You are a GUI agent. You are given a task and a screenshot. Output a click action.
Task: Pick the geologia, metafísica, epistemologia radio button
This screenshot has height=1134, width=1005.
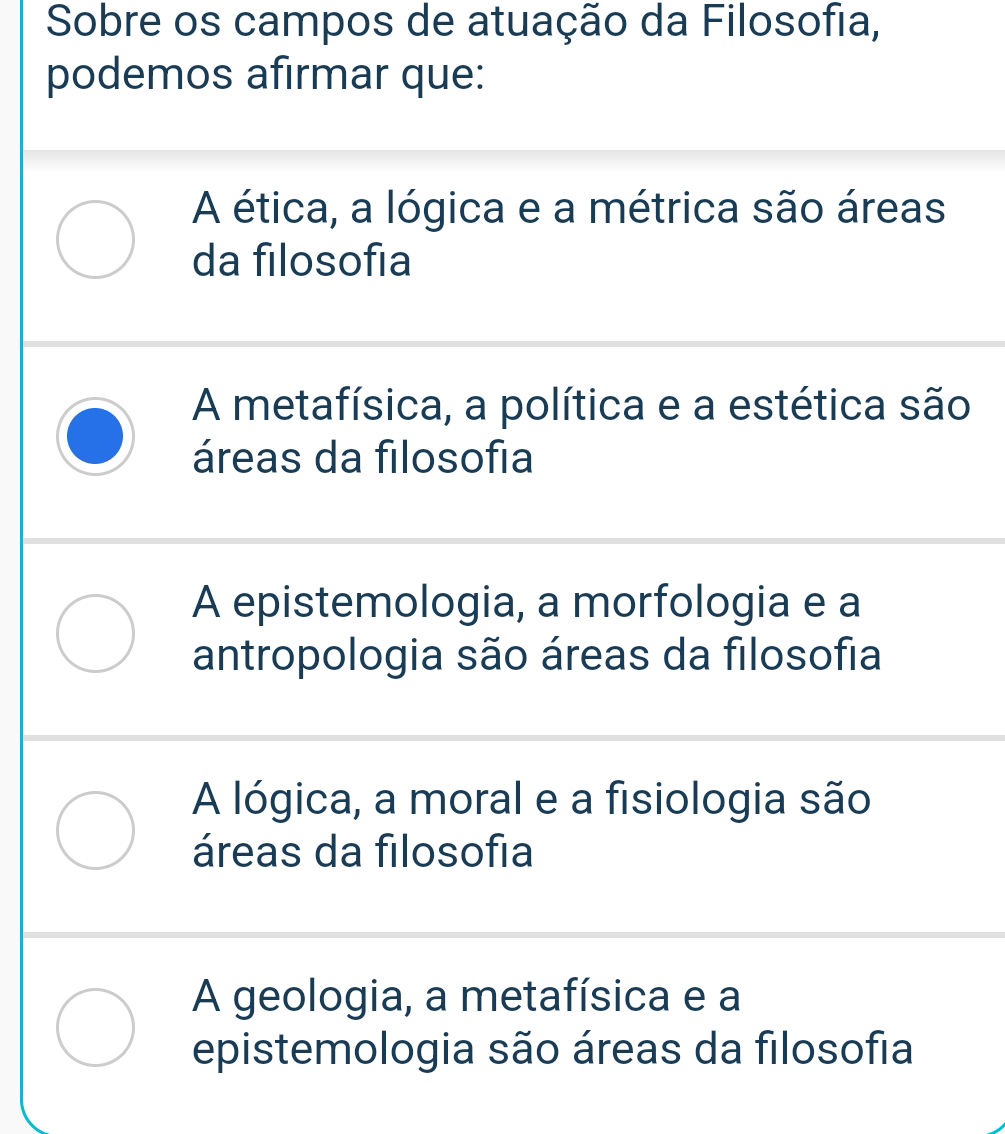(x=93, y=1024)
